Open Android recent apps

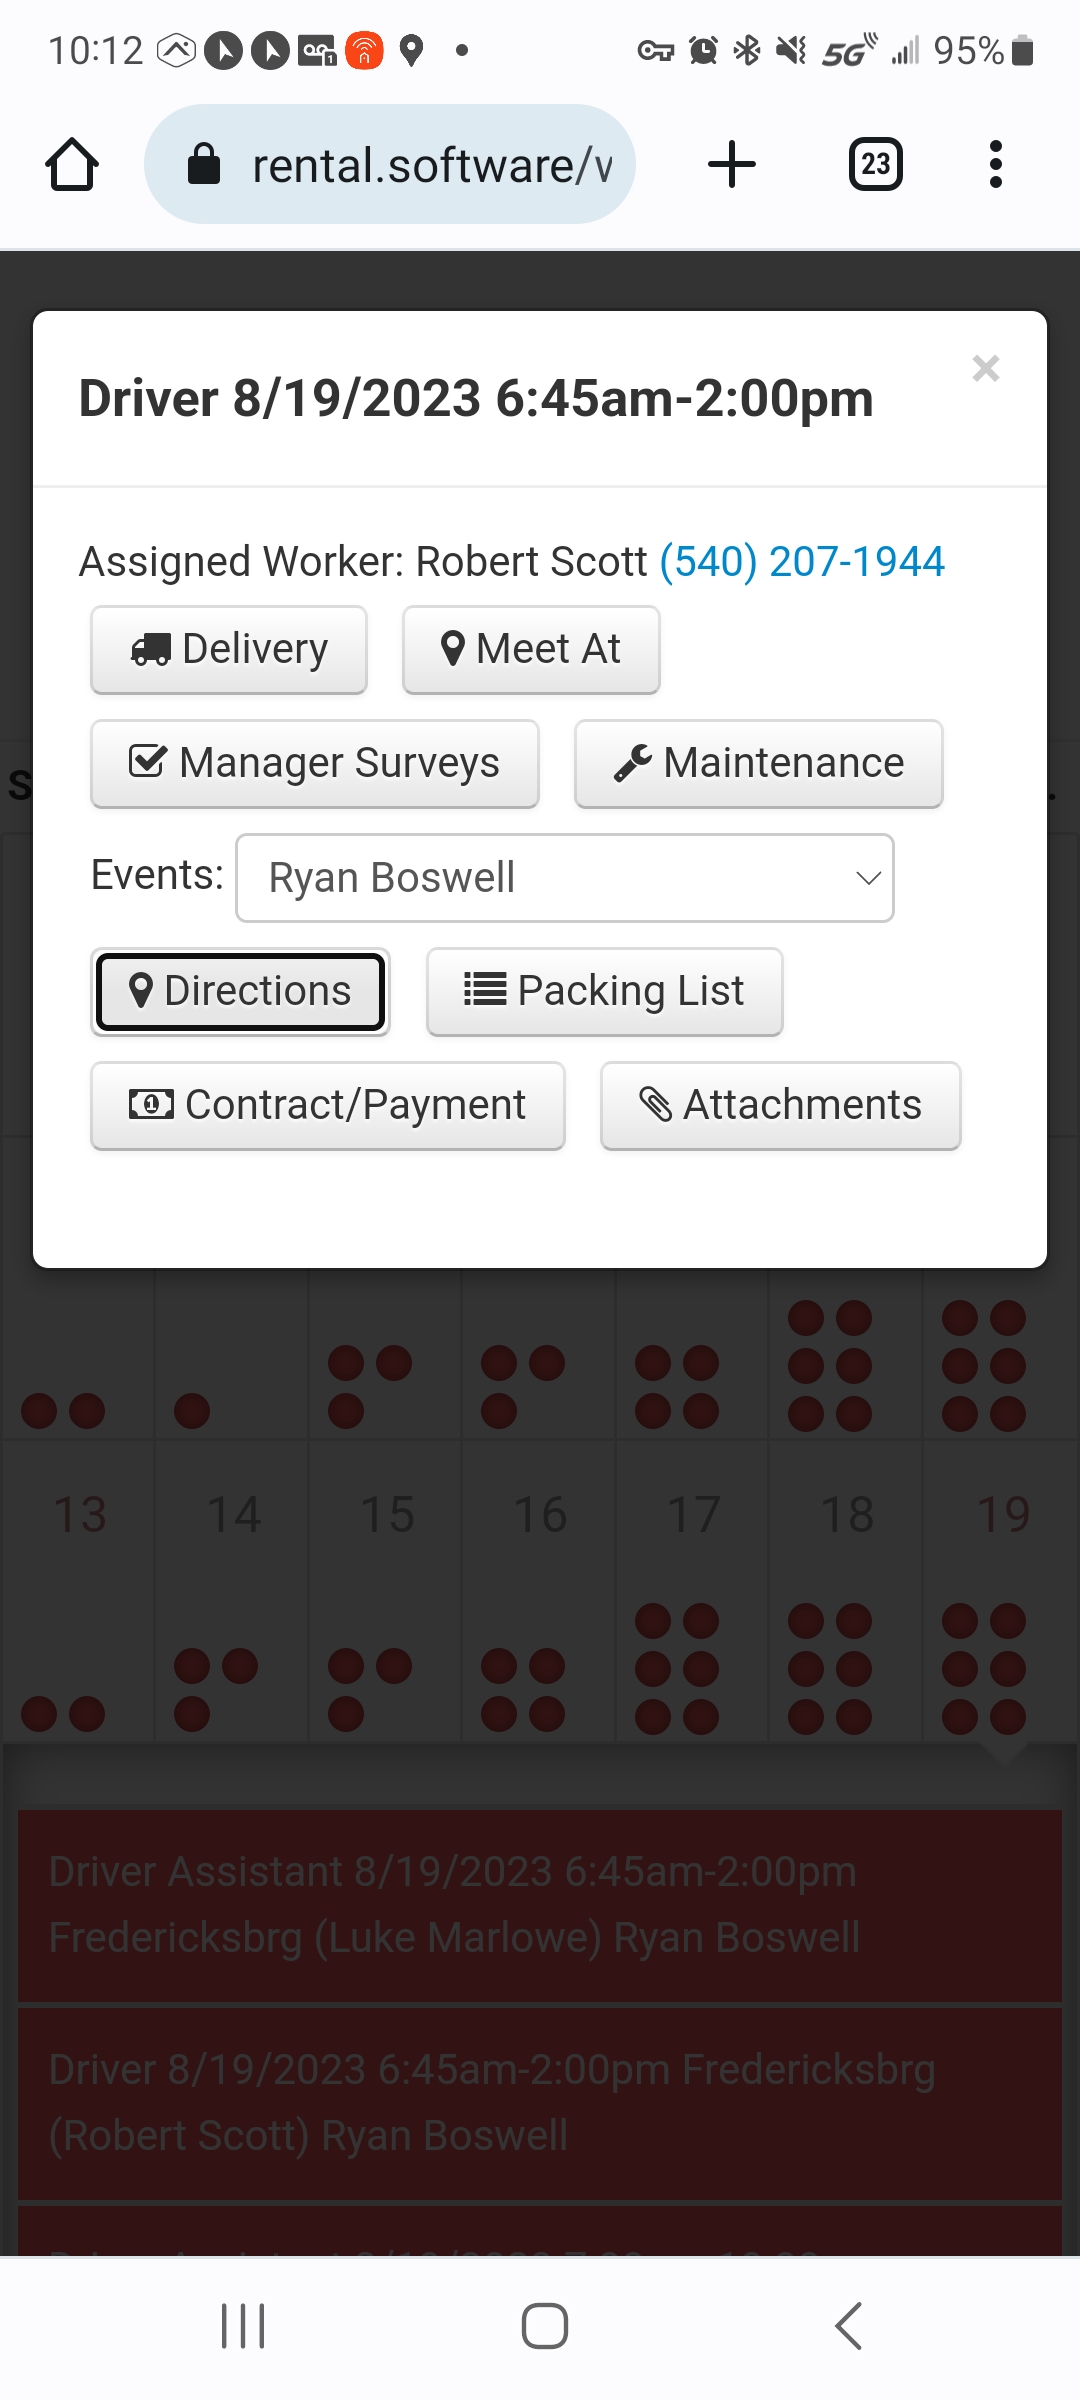[x=243, y=2326]
